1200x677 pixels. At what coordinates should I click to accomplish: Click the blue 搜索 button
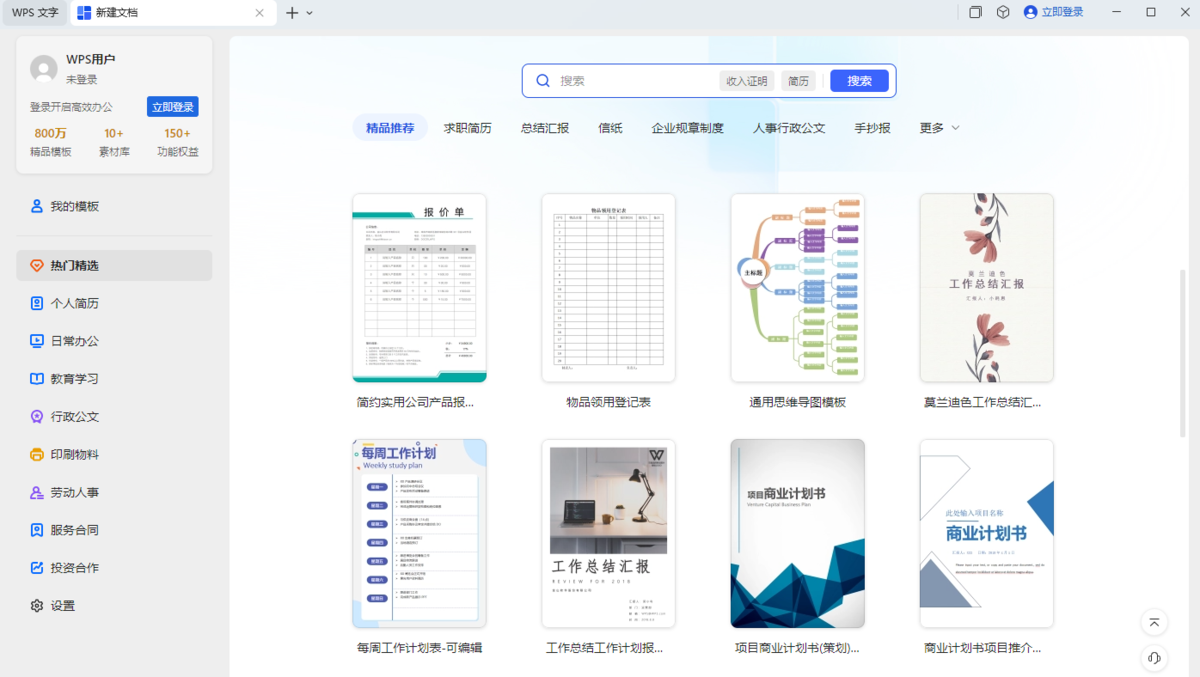point(859,81)
